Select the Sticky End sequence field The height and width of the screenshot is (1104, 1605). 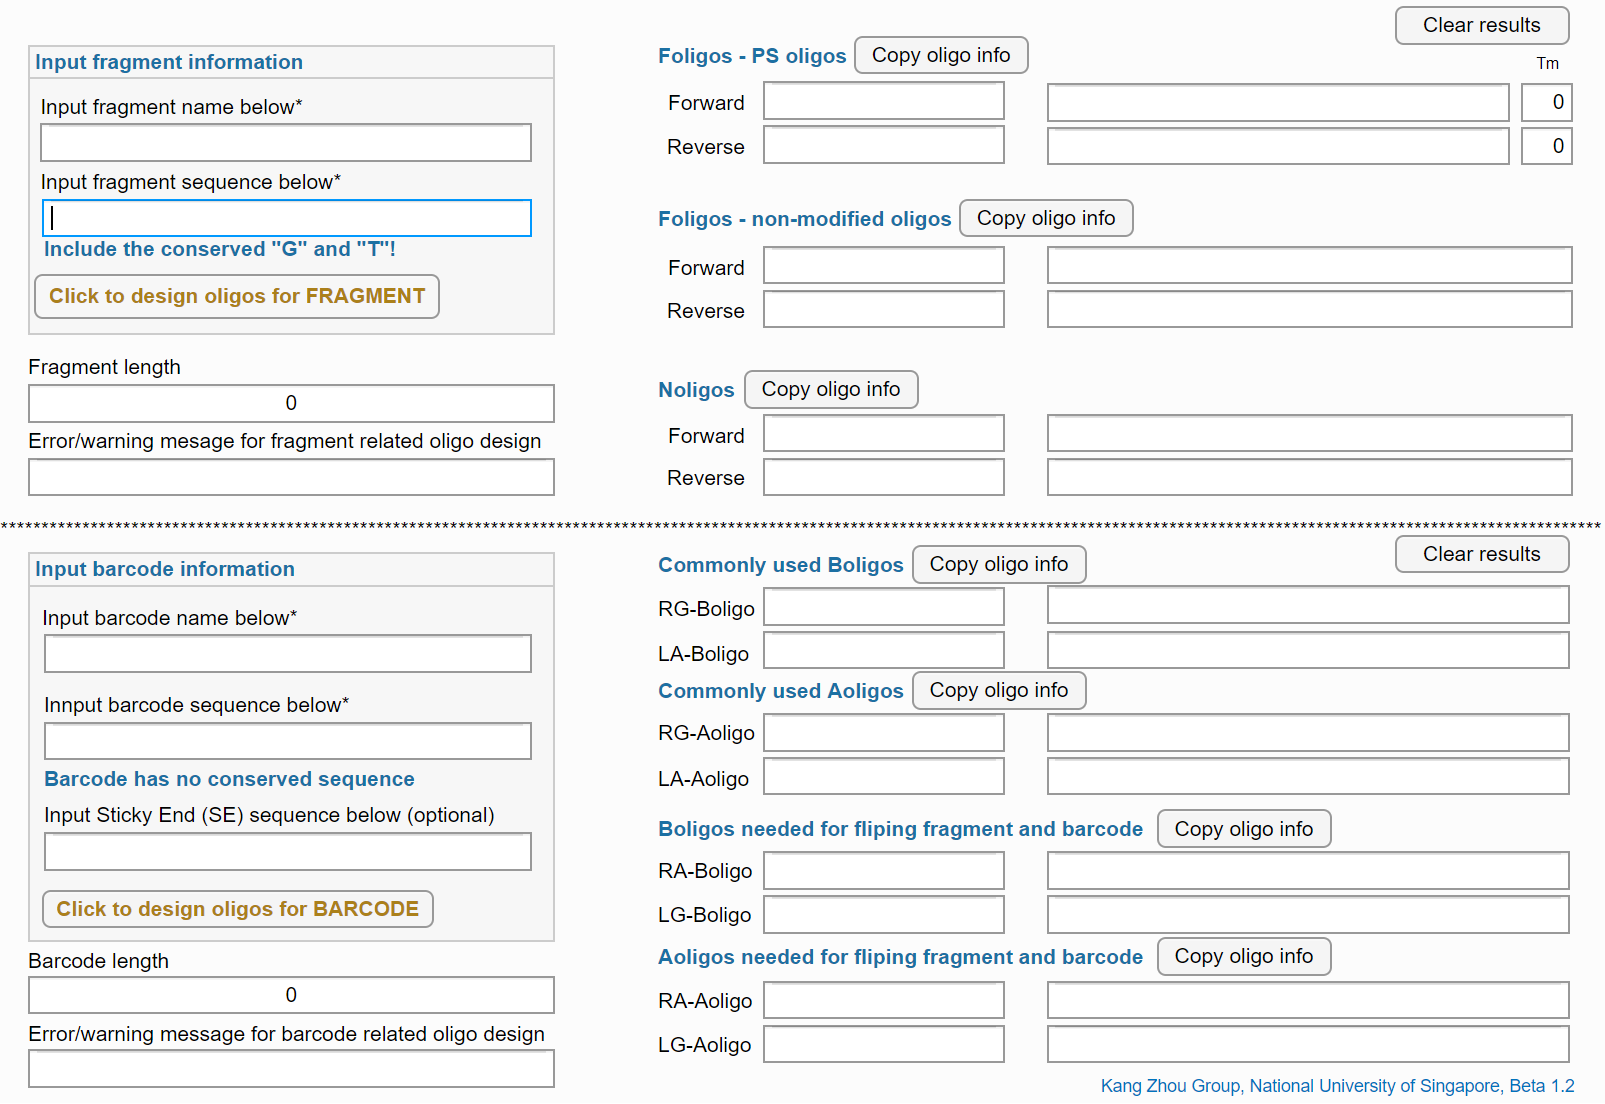pos(288,852)
